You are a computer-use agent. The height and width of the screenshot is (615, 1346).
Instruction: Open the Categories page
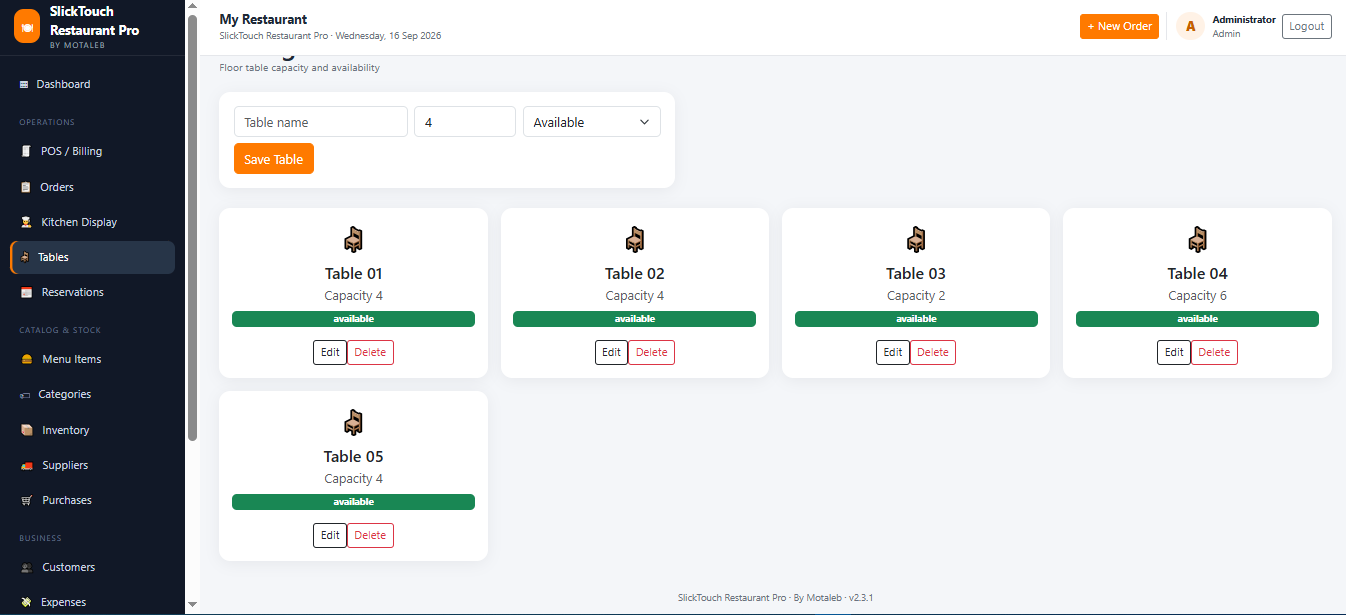92,395
